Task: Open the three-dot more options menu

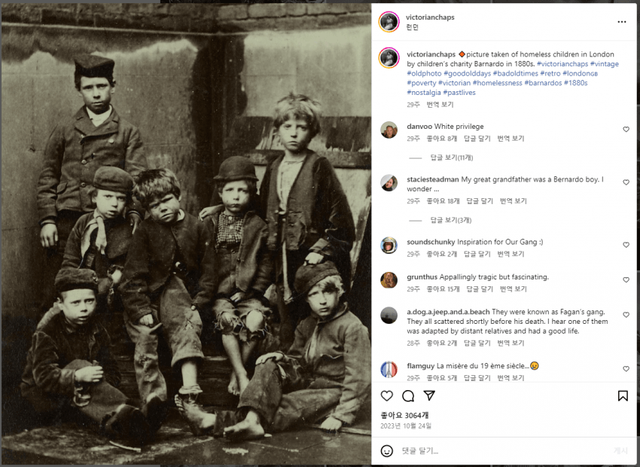Action: [622, 22]
